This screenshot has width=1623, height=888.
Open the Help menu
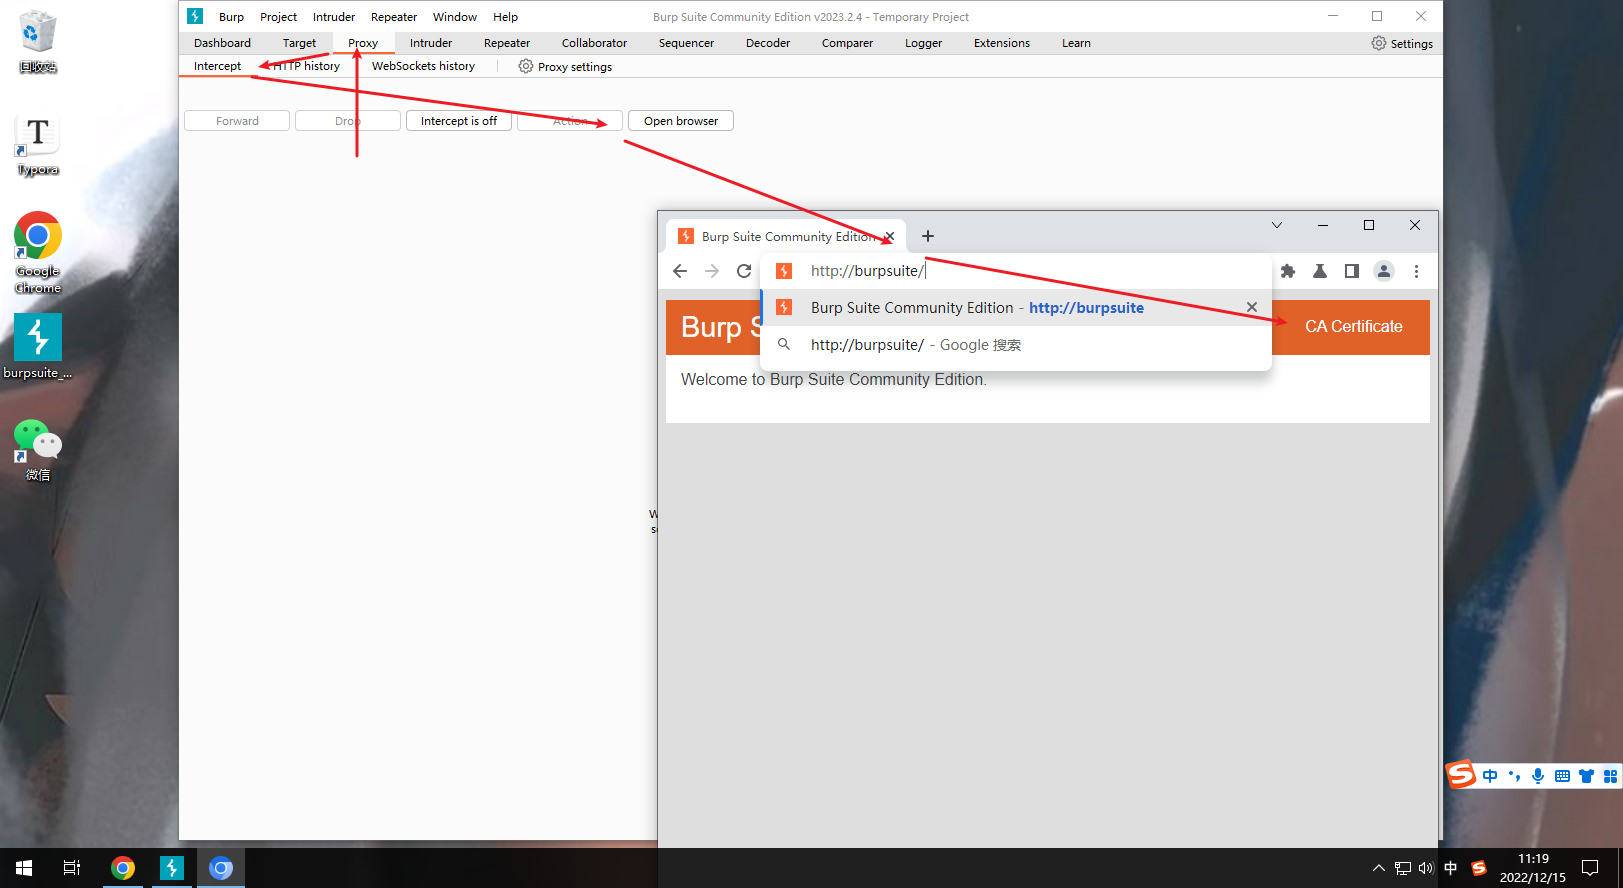(505, 17)
